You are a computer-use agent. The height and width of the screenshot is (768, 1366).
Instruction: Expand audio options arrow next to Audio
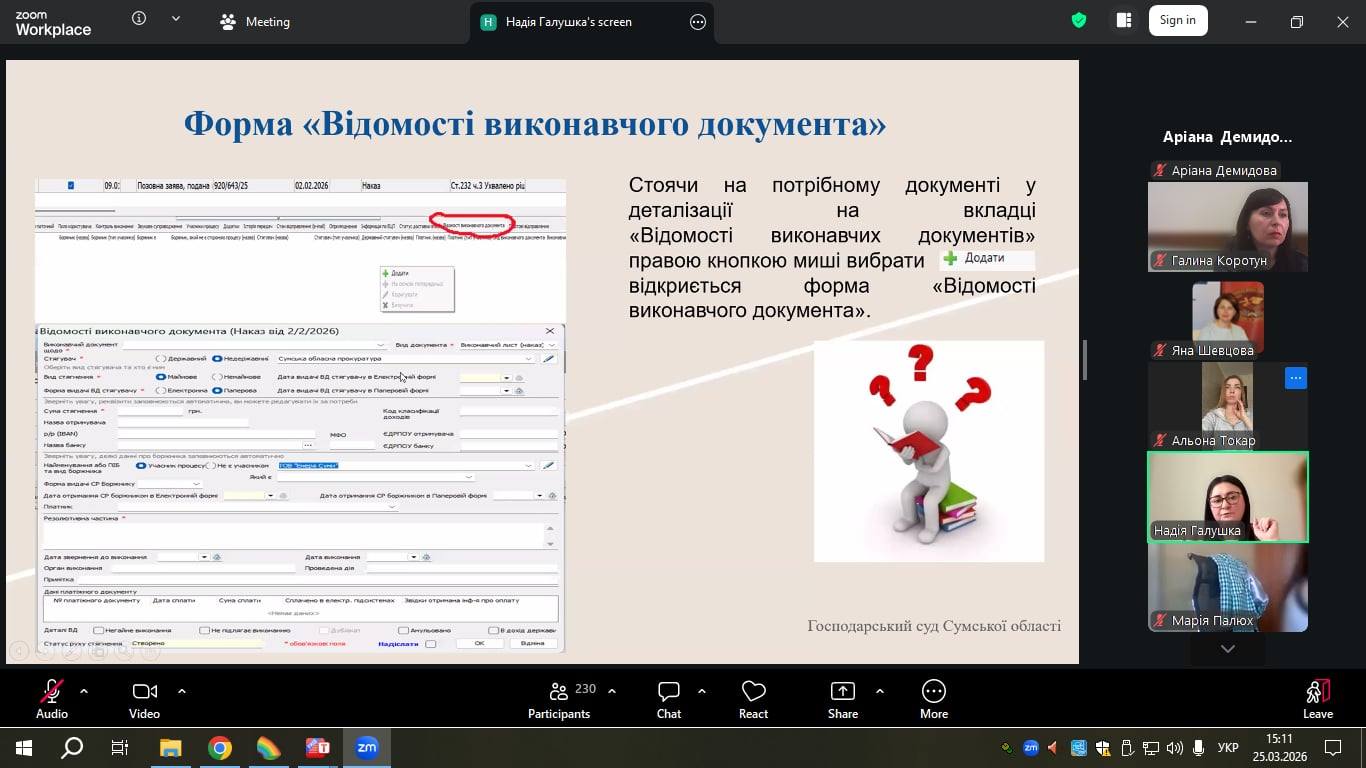[x=84, y=691]
